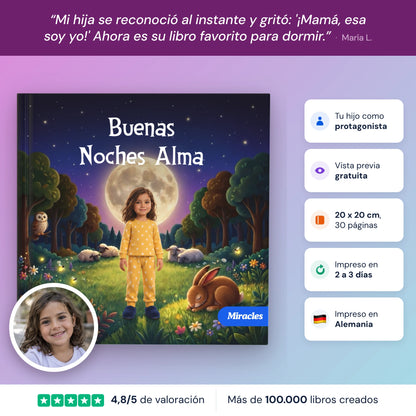Viewport: 416px width, 416px height.
Task: Click the green refresh icon for Impreso en 2 a 3 días
Action: (320, 269)
